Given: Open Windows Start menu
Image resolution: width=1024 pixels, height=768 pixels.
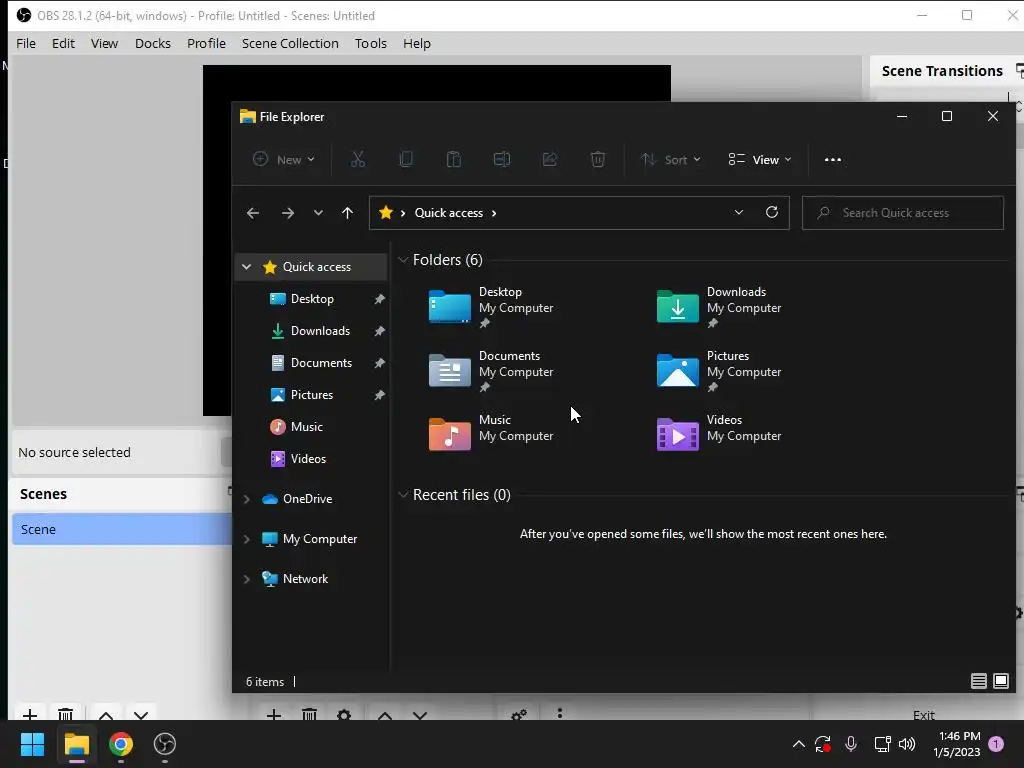Looking at the screenshot, I should point(32,744).
